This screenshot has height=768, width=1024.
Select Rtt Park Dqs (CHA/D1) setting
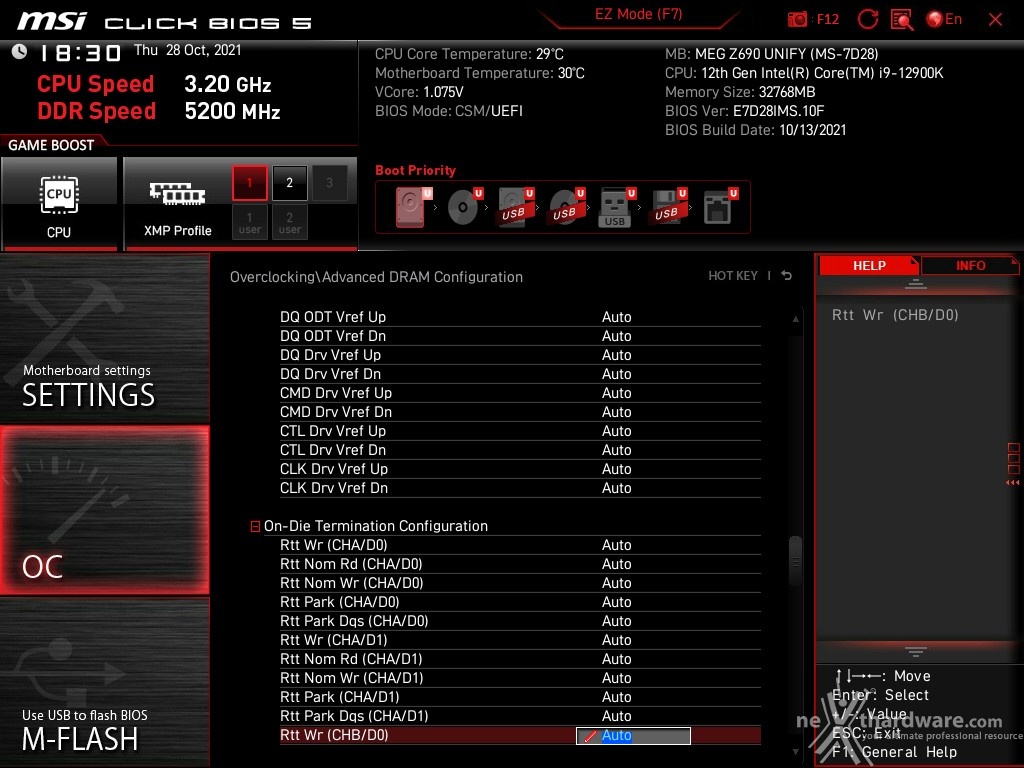(520, 716)
